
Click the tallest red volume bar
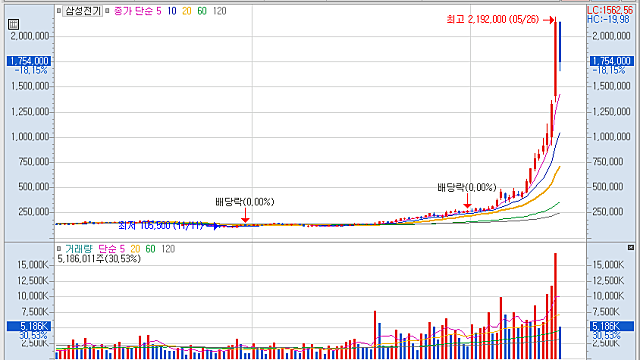pyautogui.click(x=556, y=306)
